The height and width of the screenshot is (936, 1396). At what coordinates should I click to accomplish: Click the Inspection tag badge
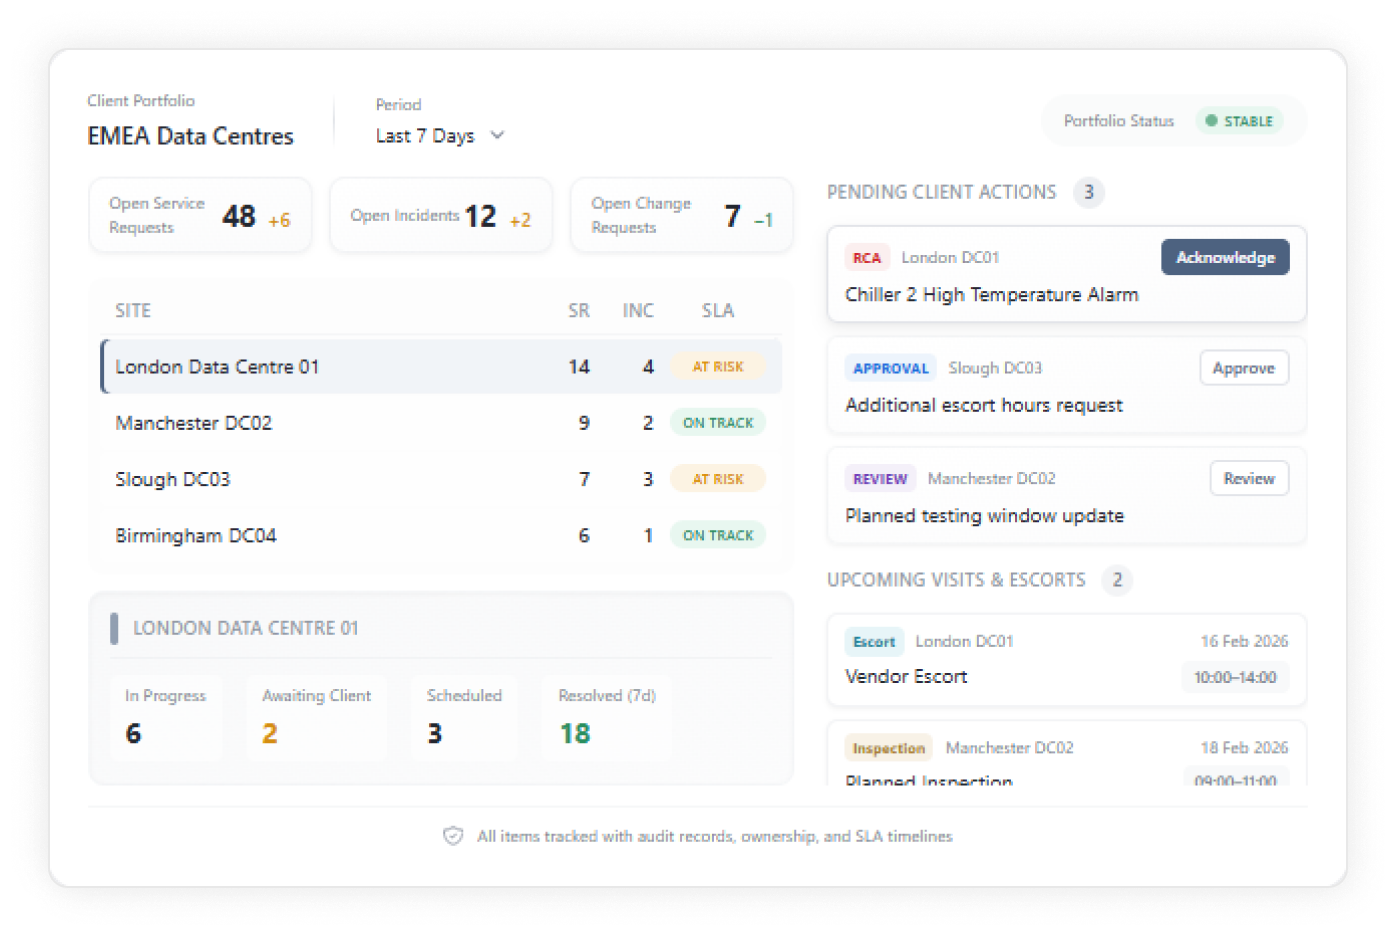(x=888, y=748)
